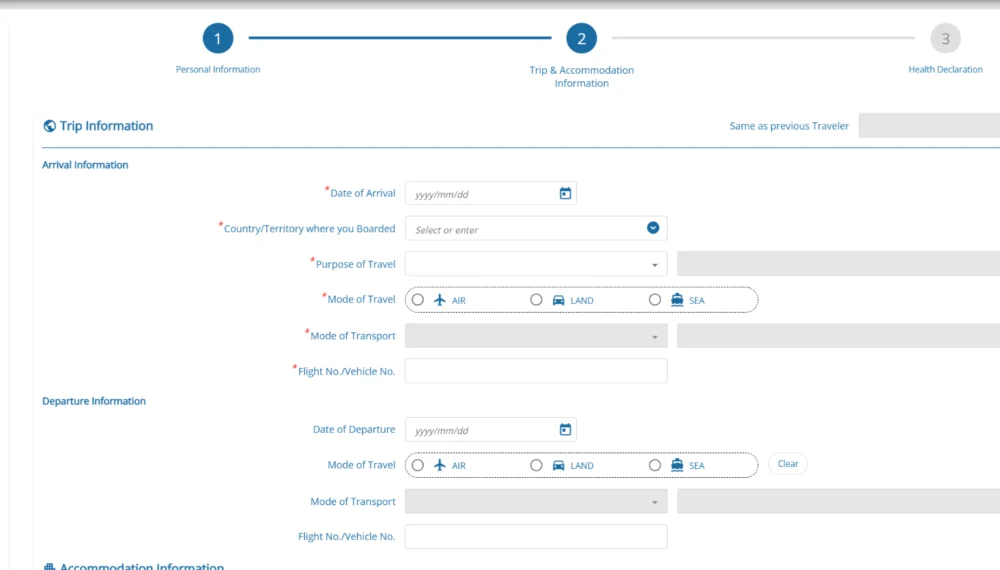Click the Trip Information section title
The width and height of the screenshot is (1000, 570).
coord(106,126)
